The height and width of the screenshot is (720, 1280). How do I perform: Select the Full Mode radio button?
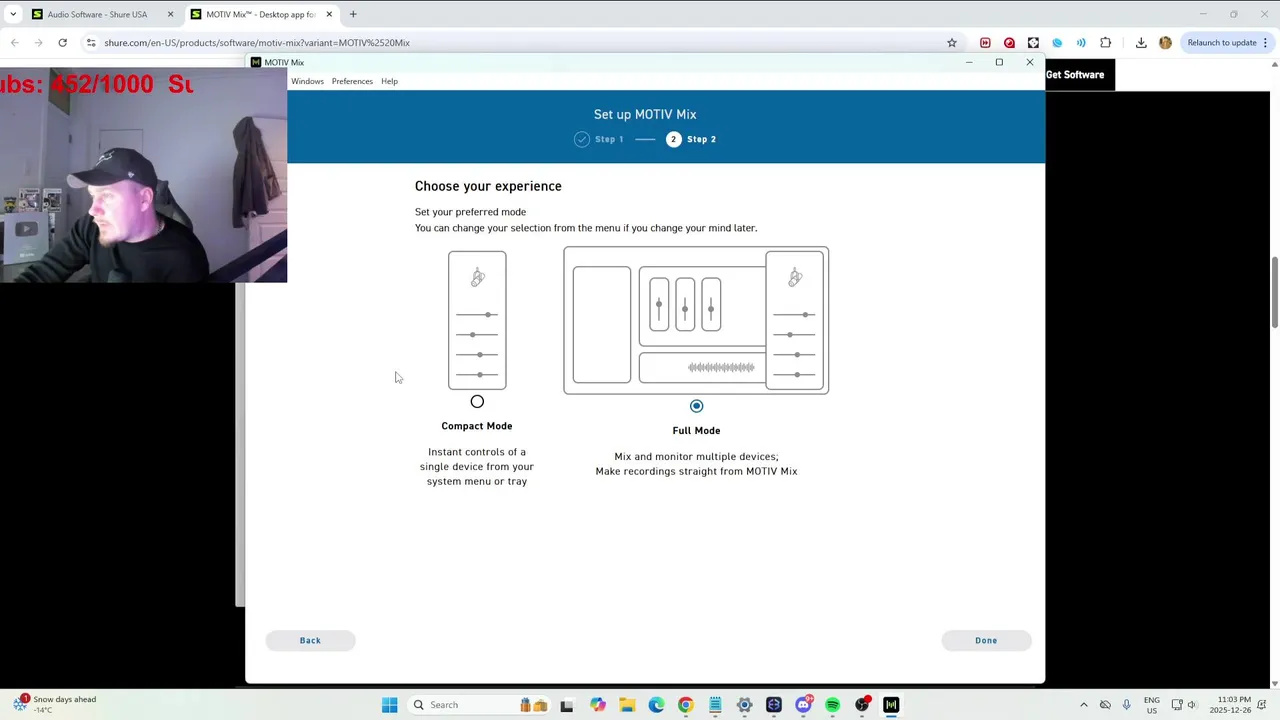[x=696, y=406]
